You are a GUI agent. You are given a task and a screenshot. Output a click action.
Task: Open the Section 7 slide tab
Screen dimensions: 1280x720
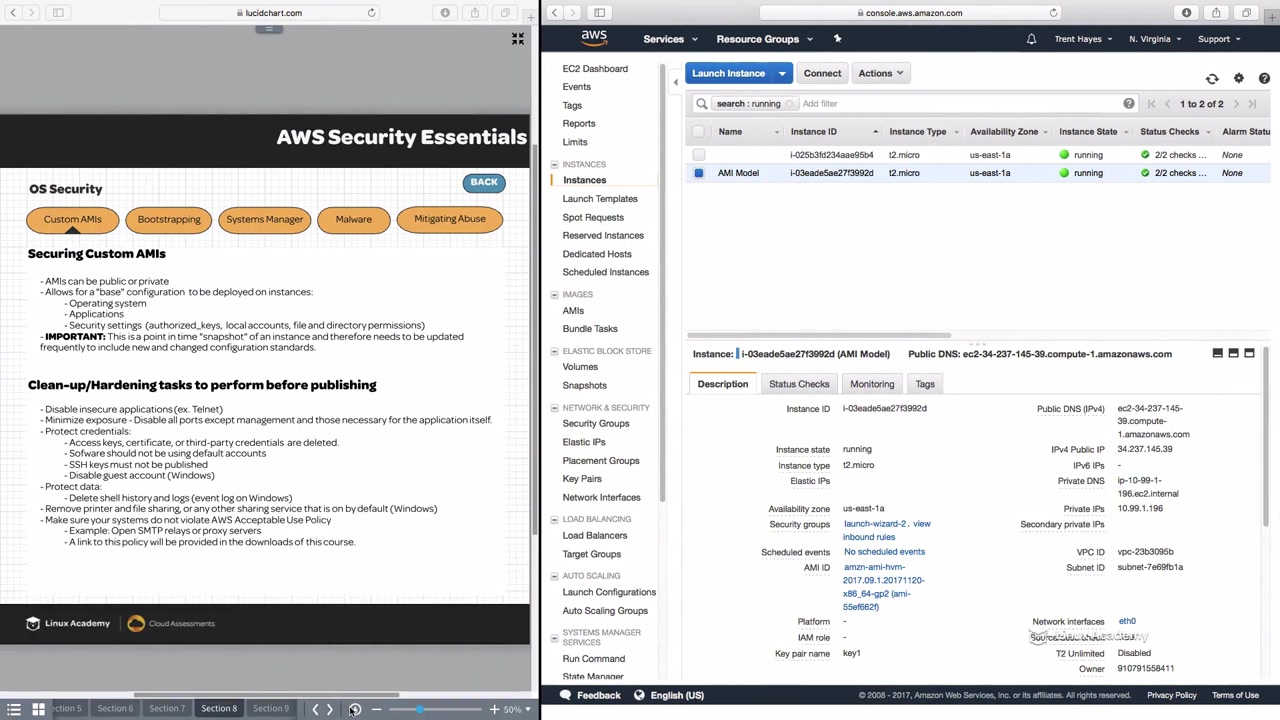[167, 708]
